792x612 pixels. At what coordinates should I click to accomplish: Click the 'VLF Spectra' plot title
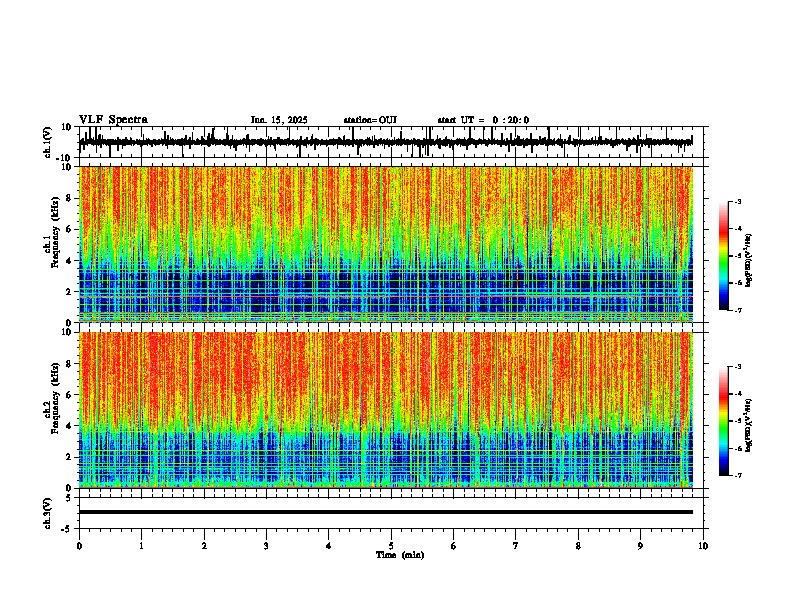[x=113, y=120]
